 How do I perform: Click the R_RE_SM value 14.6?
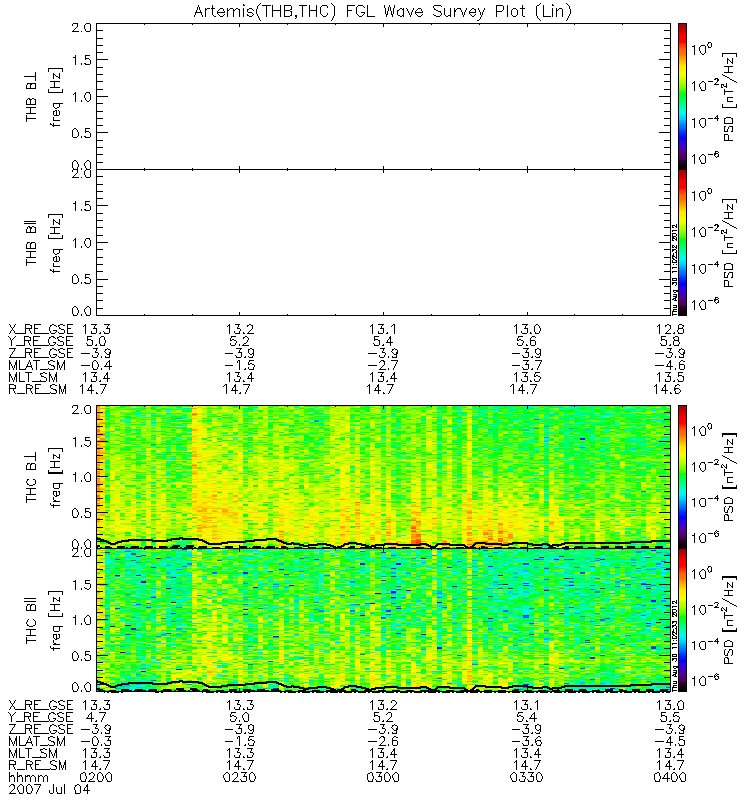[x=667, y=389]
